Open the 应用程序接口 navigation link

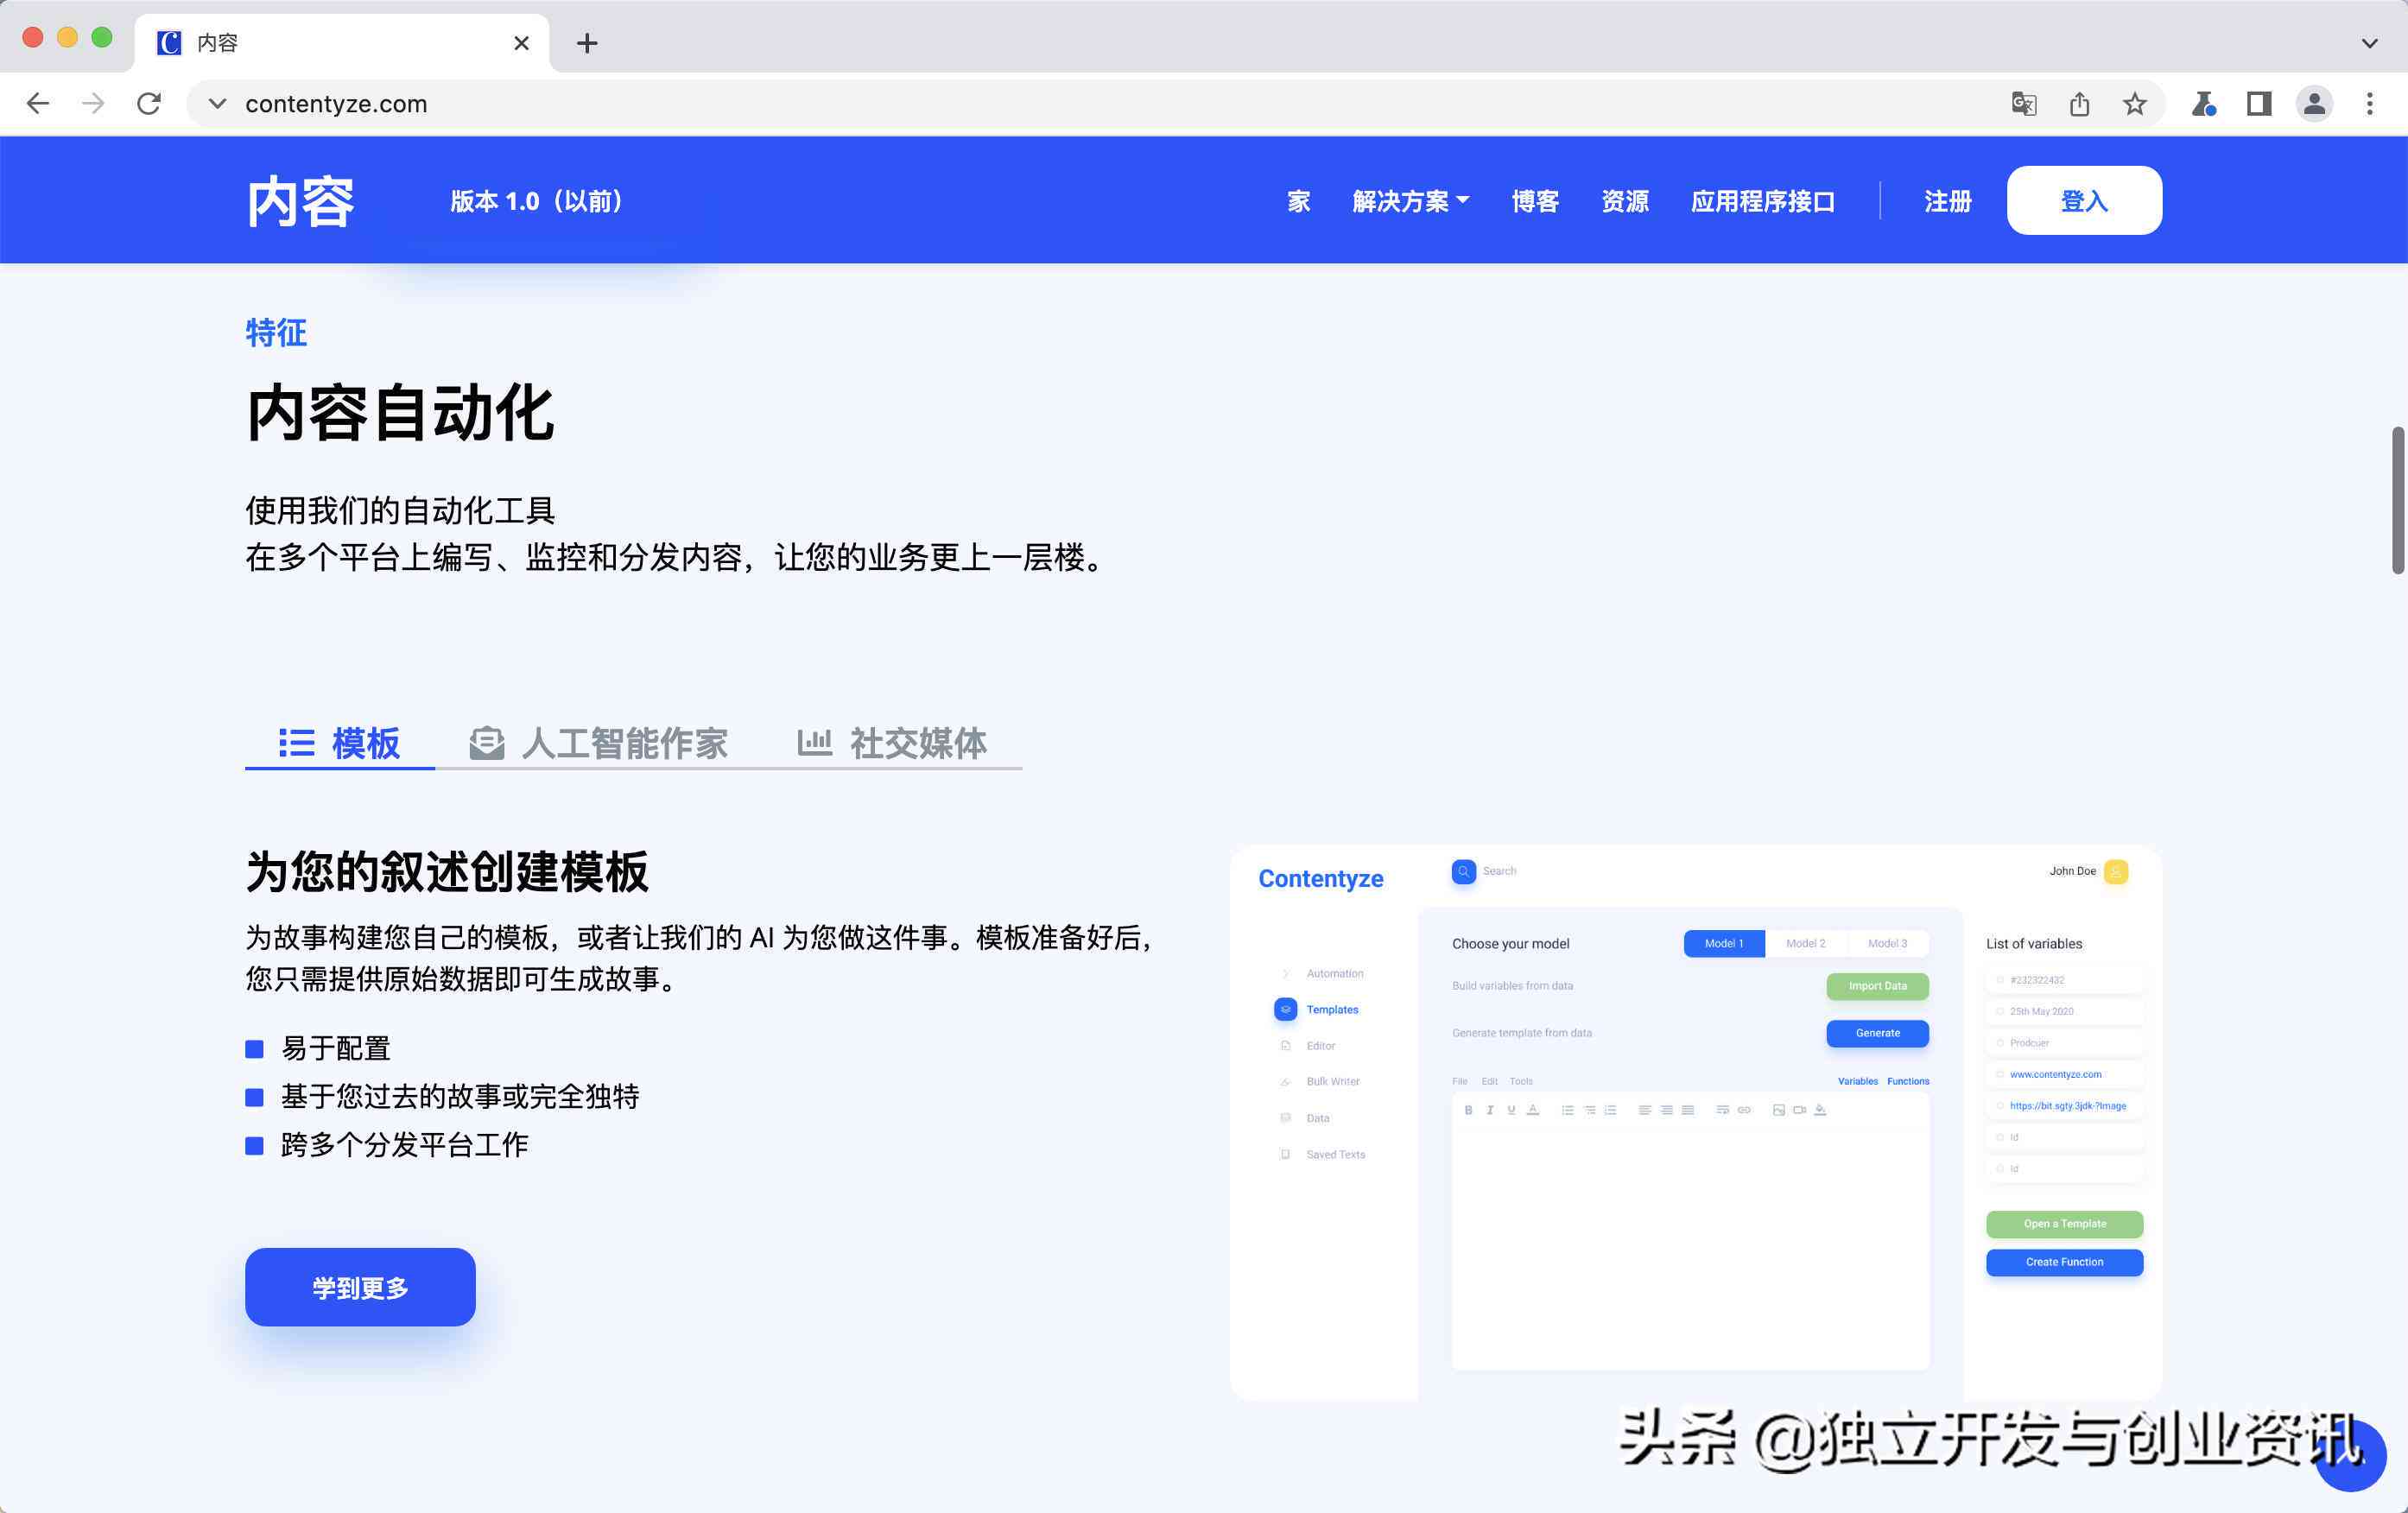1763,201
